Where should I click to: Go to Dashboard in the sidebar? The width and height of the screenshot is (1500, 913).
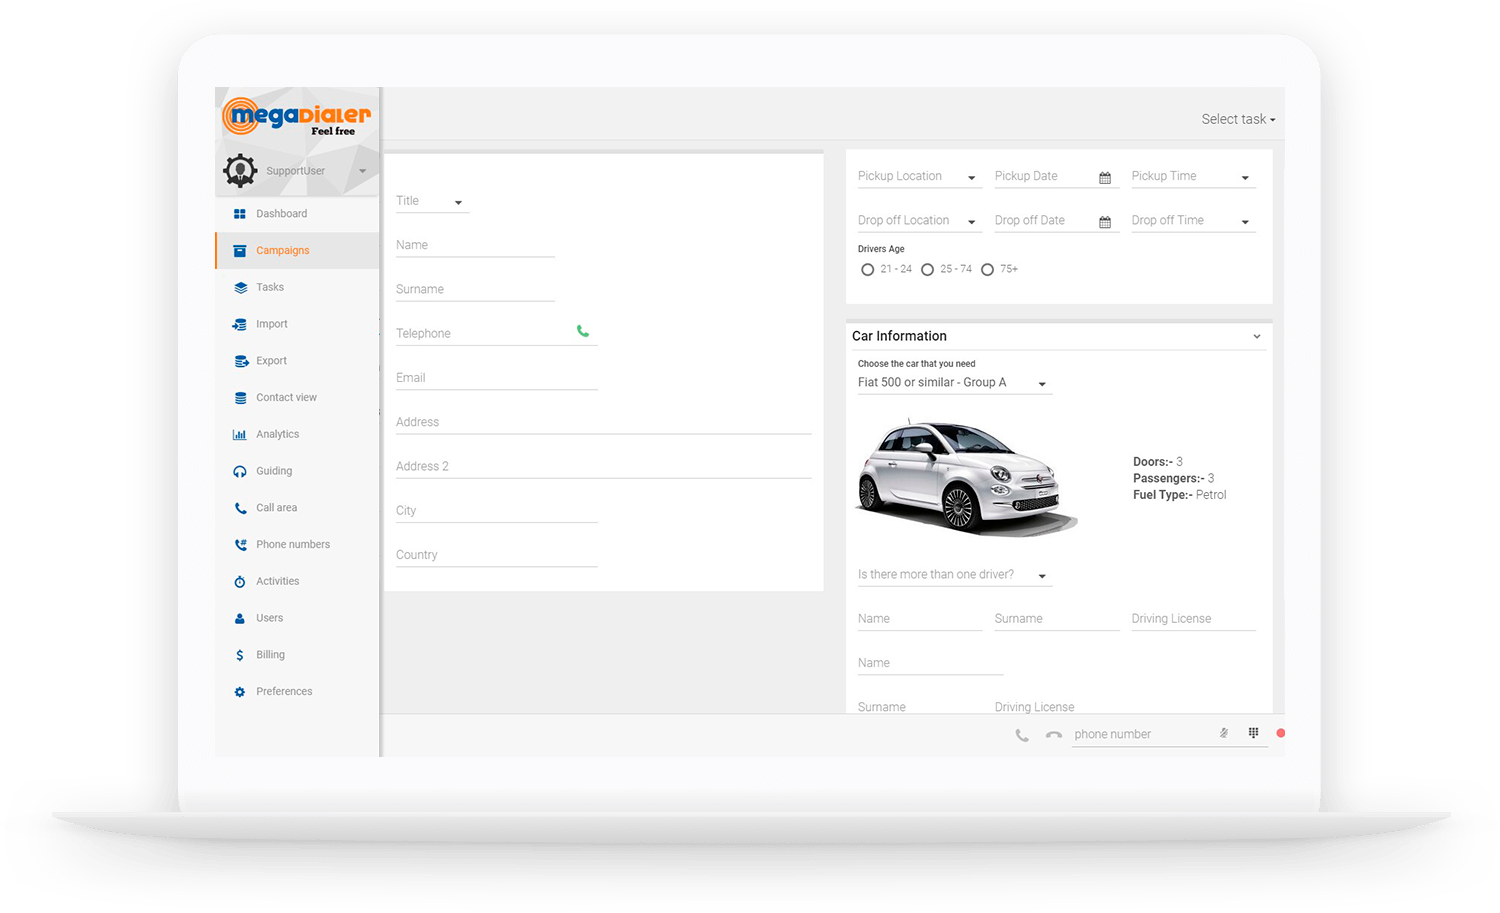[281, 214]
